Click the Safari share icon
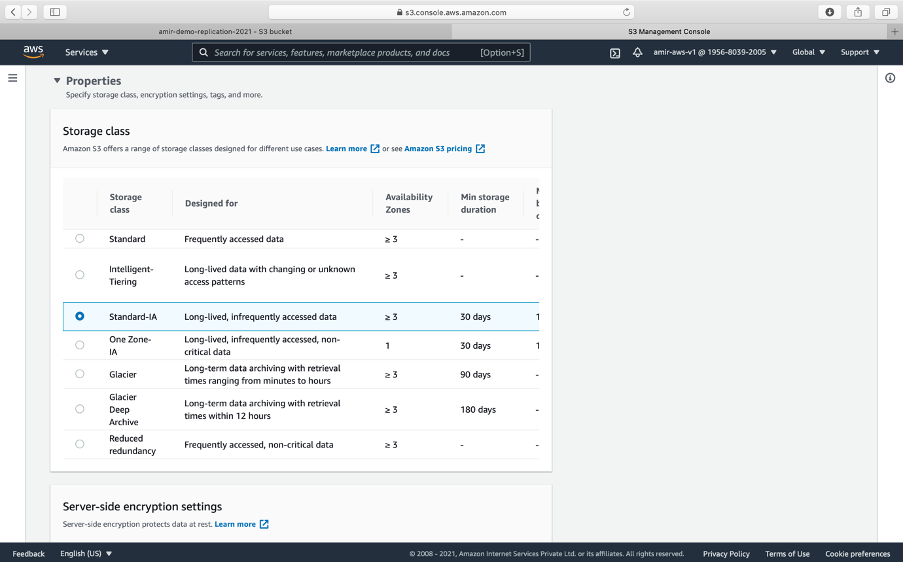The image size is (904, 562). 858,12
